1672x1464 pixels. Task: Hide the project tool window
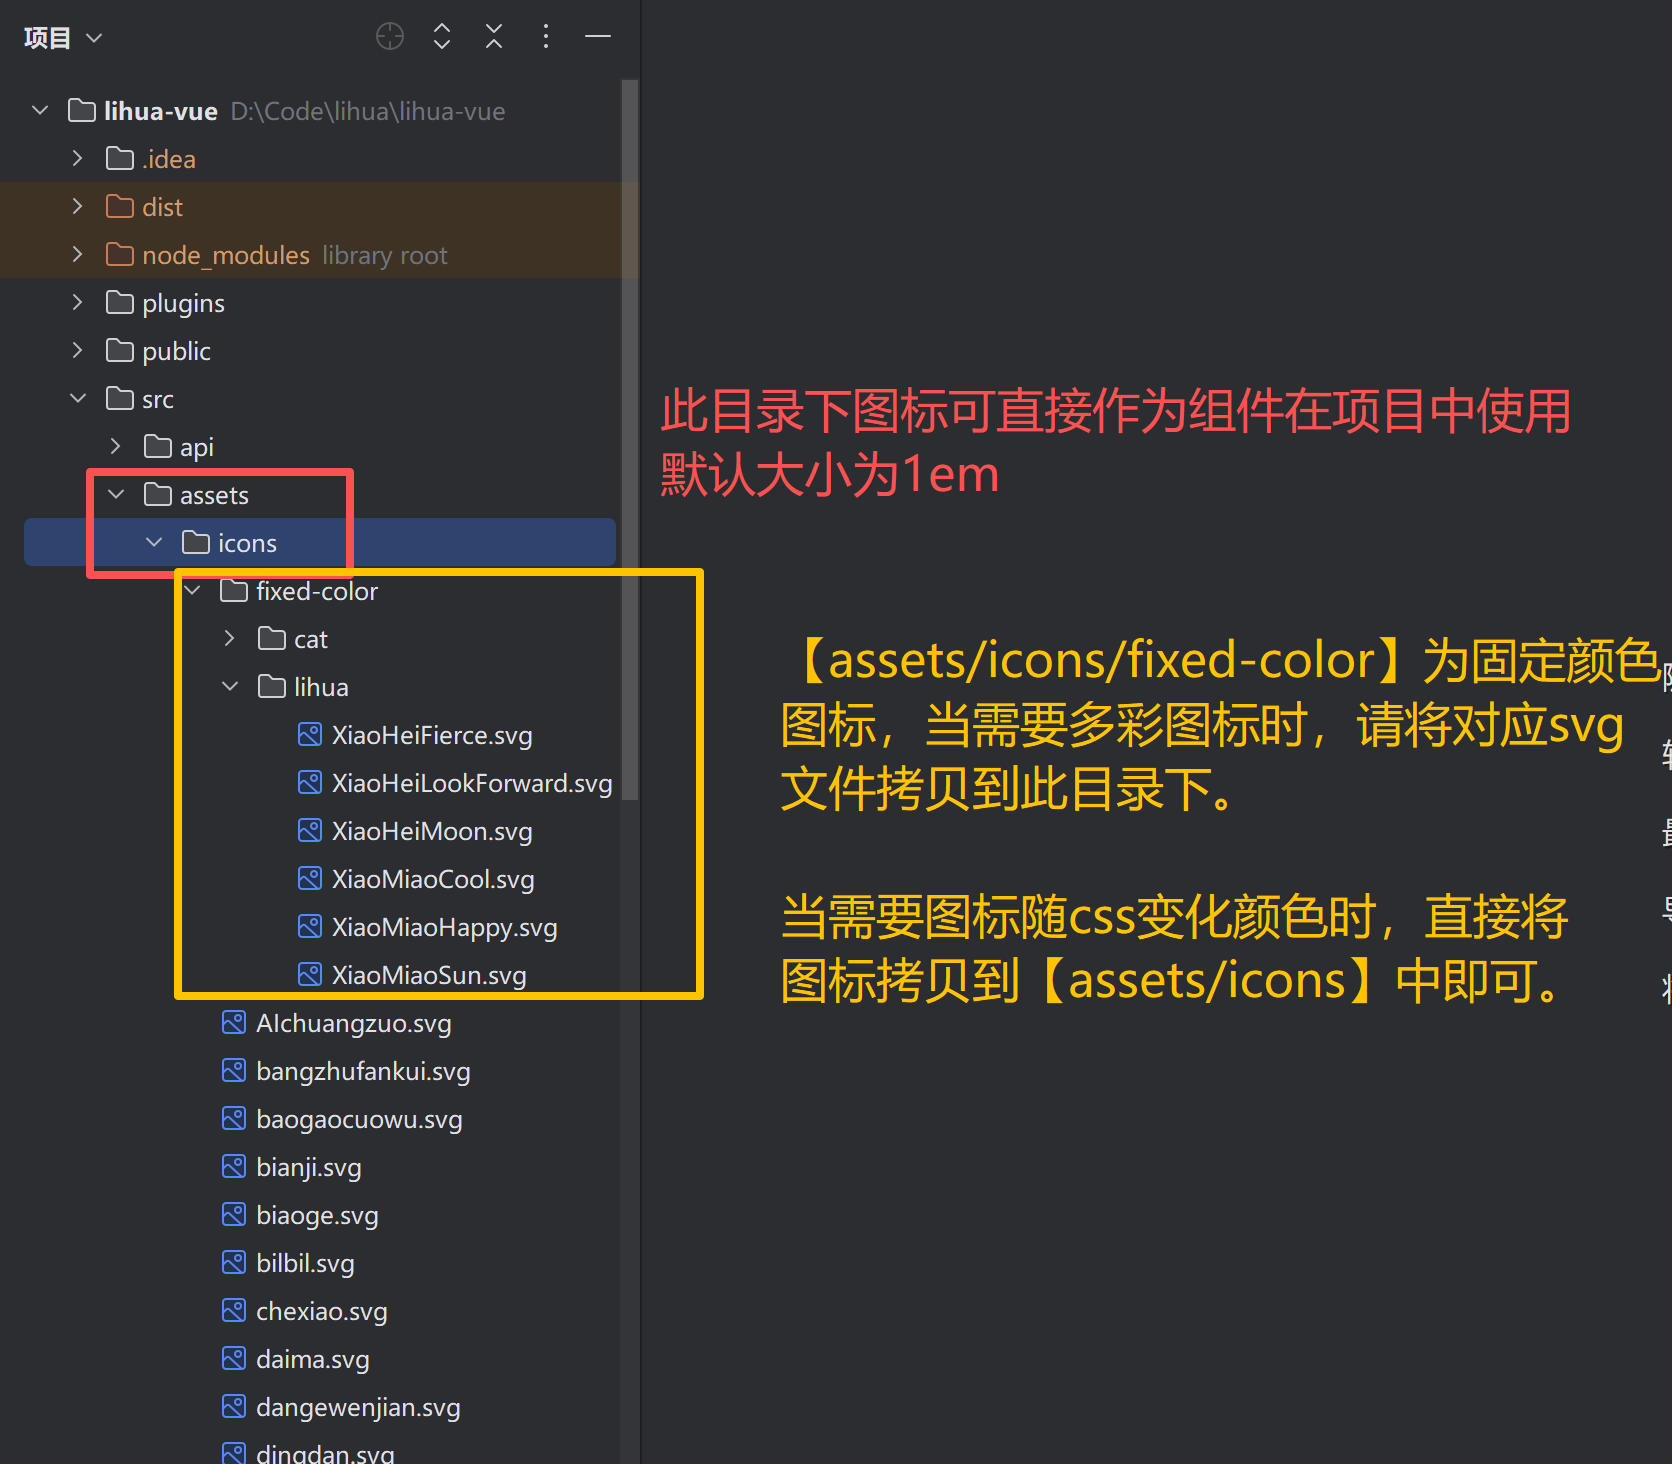point(598,37)
